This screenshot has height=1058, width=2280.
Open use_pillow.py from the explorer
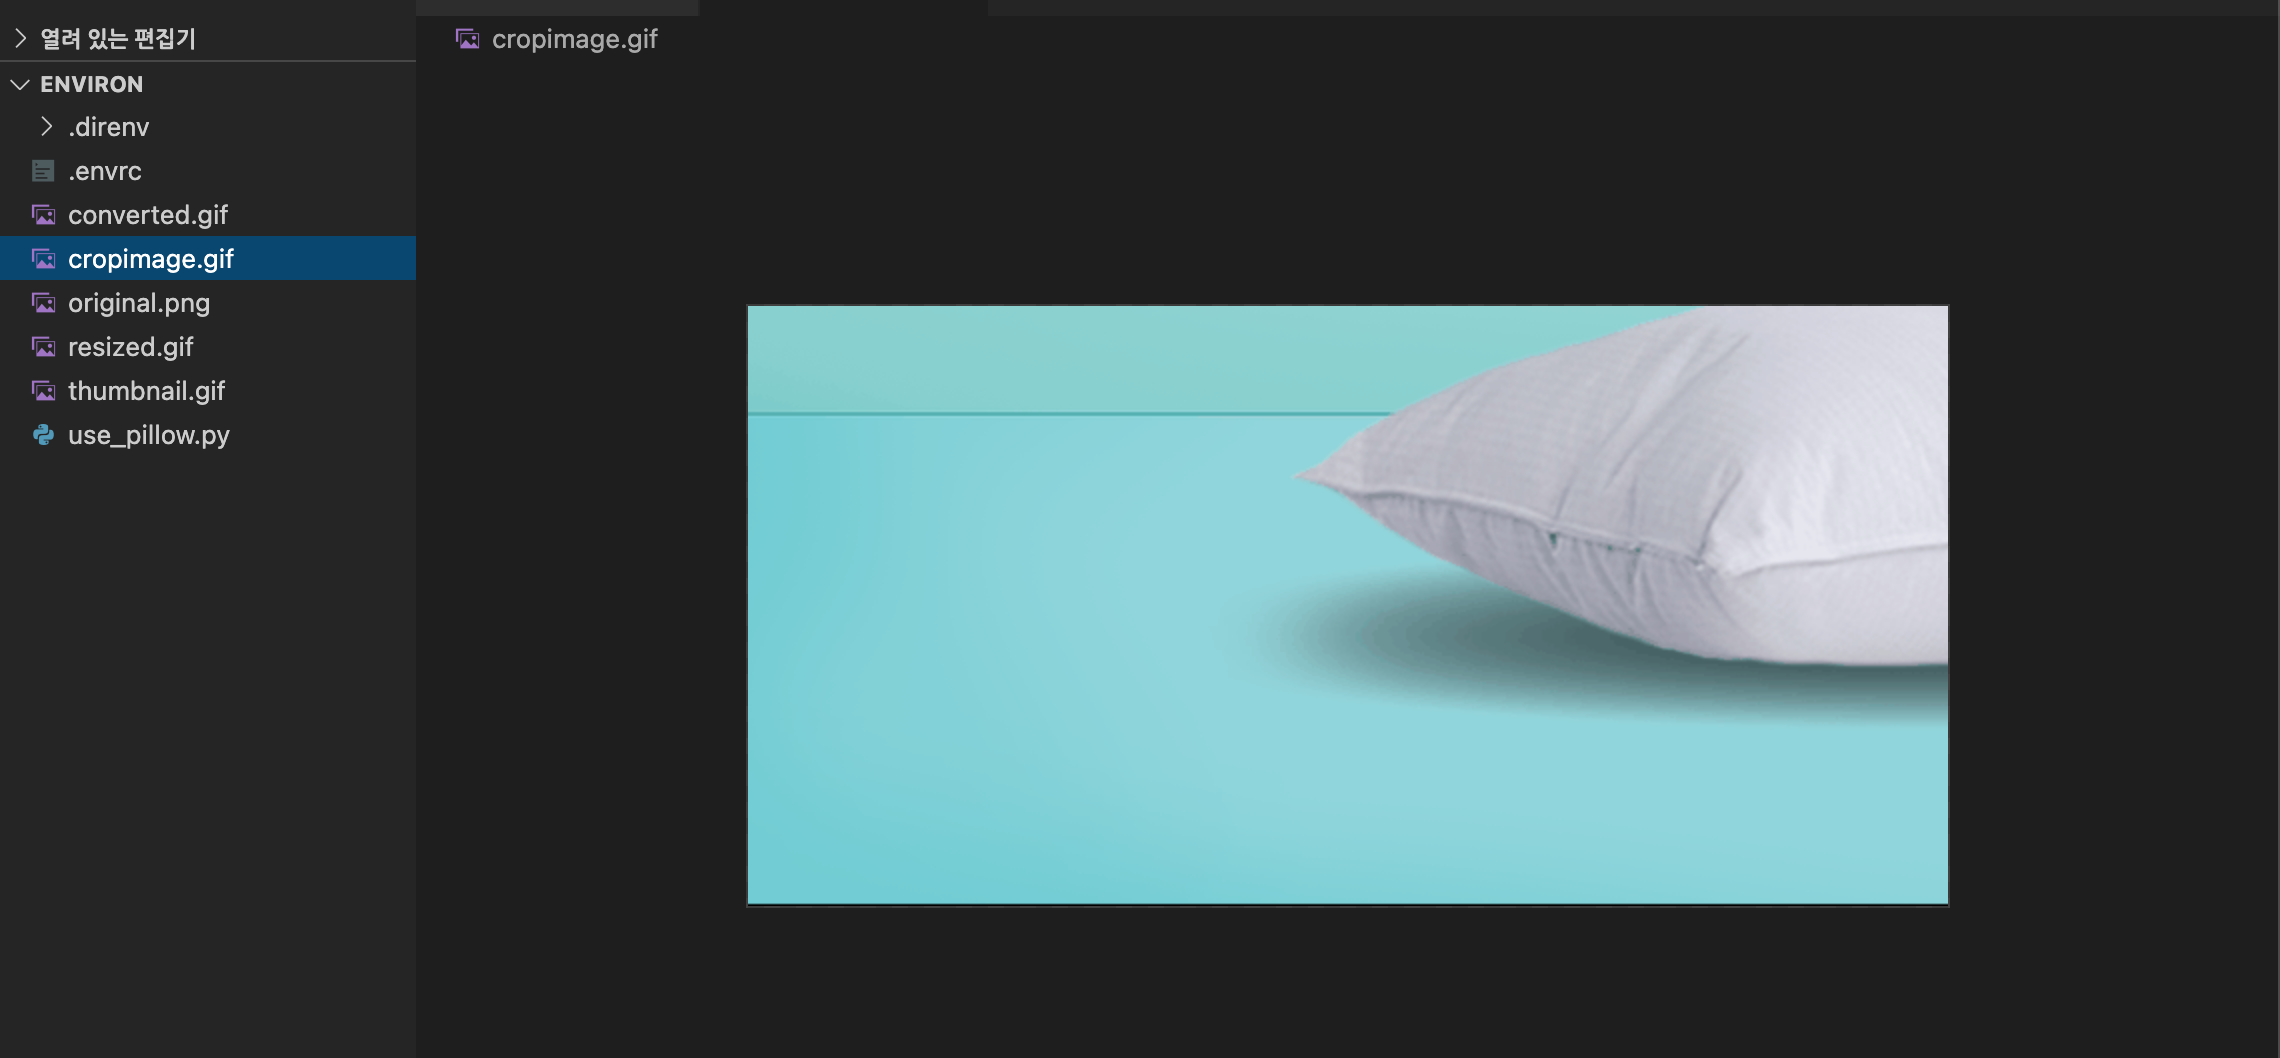(148, 435)
